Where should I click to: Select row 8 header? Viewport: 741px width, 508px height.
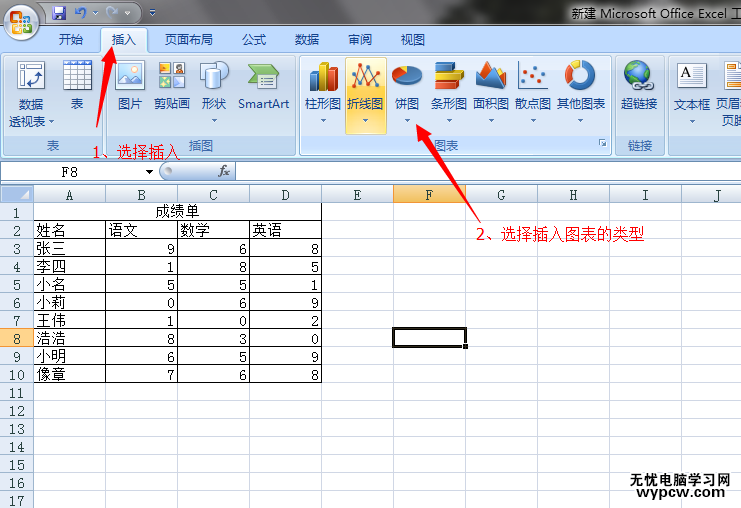click(17, 338)
